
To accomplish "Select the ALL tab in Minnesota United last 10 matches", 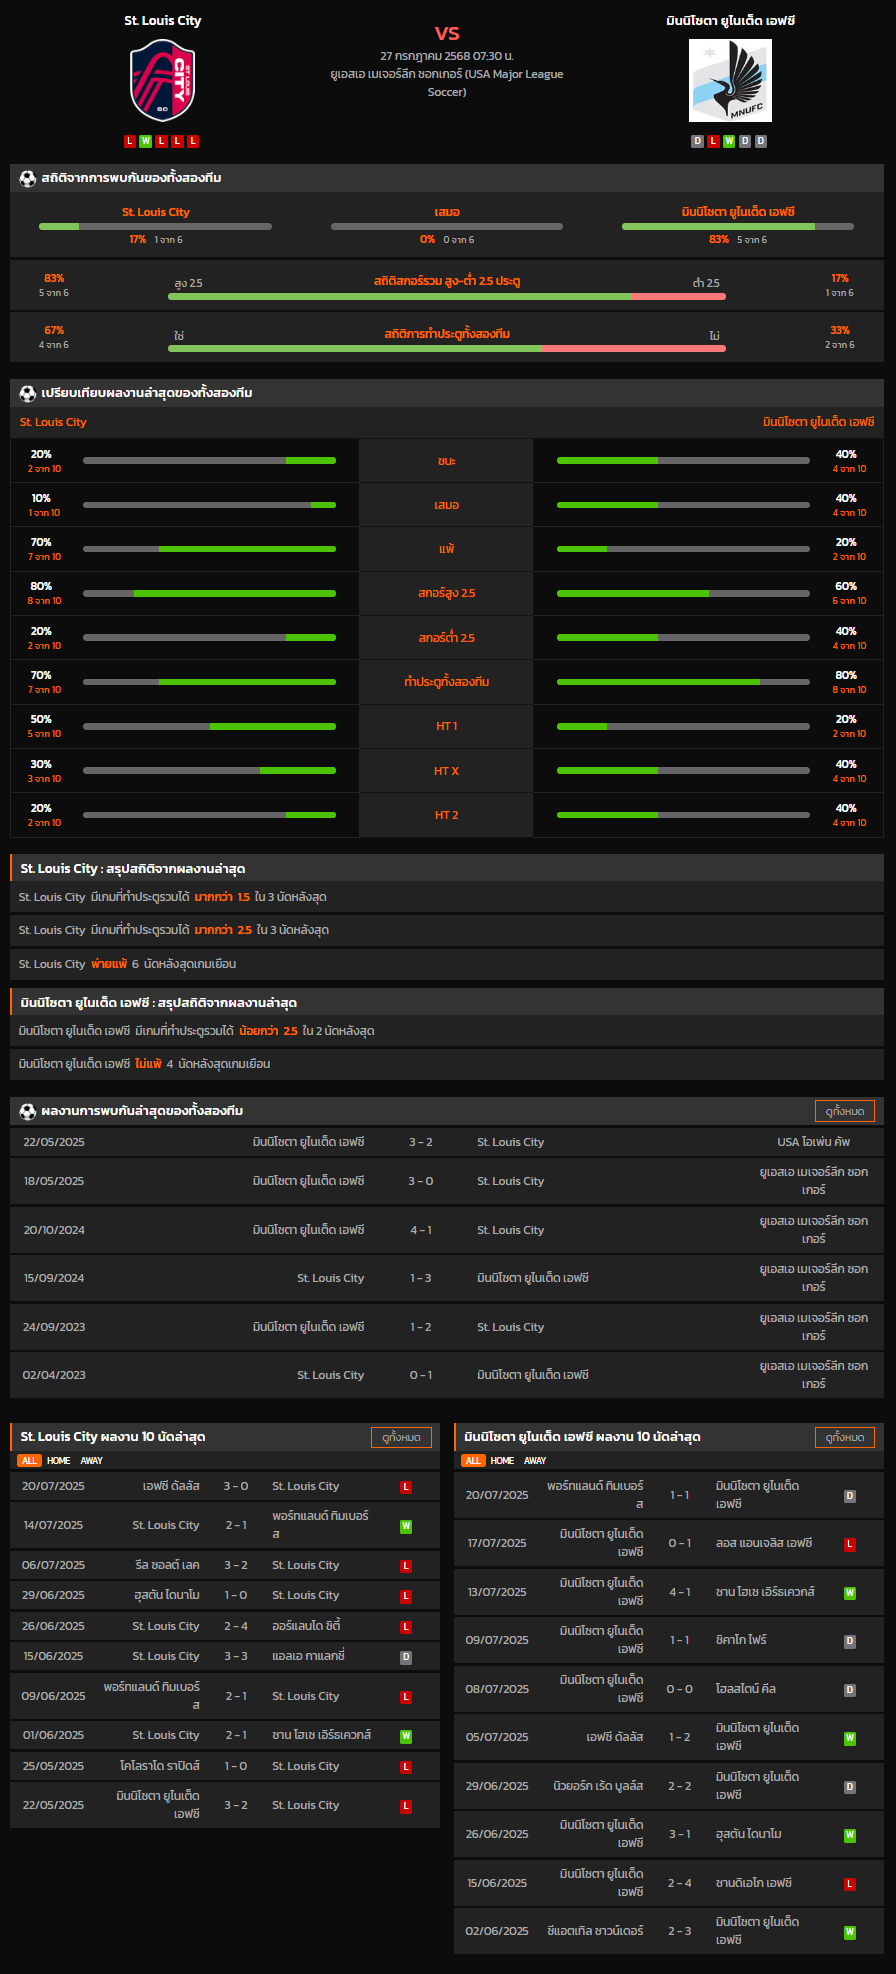I will point(473,1461).
